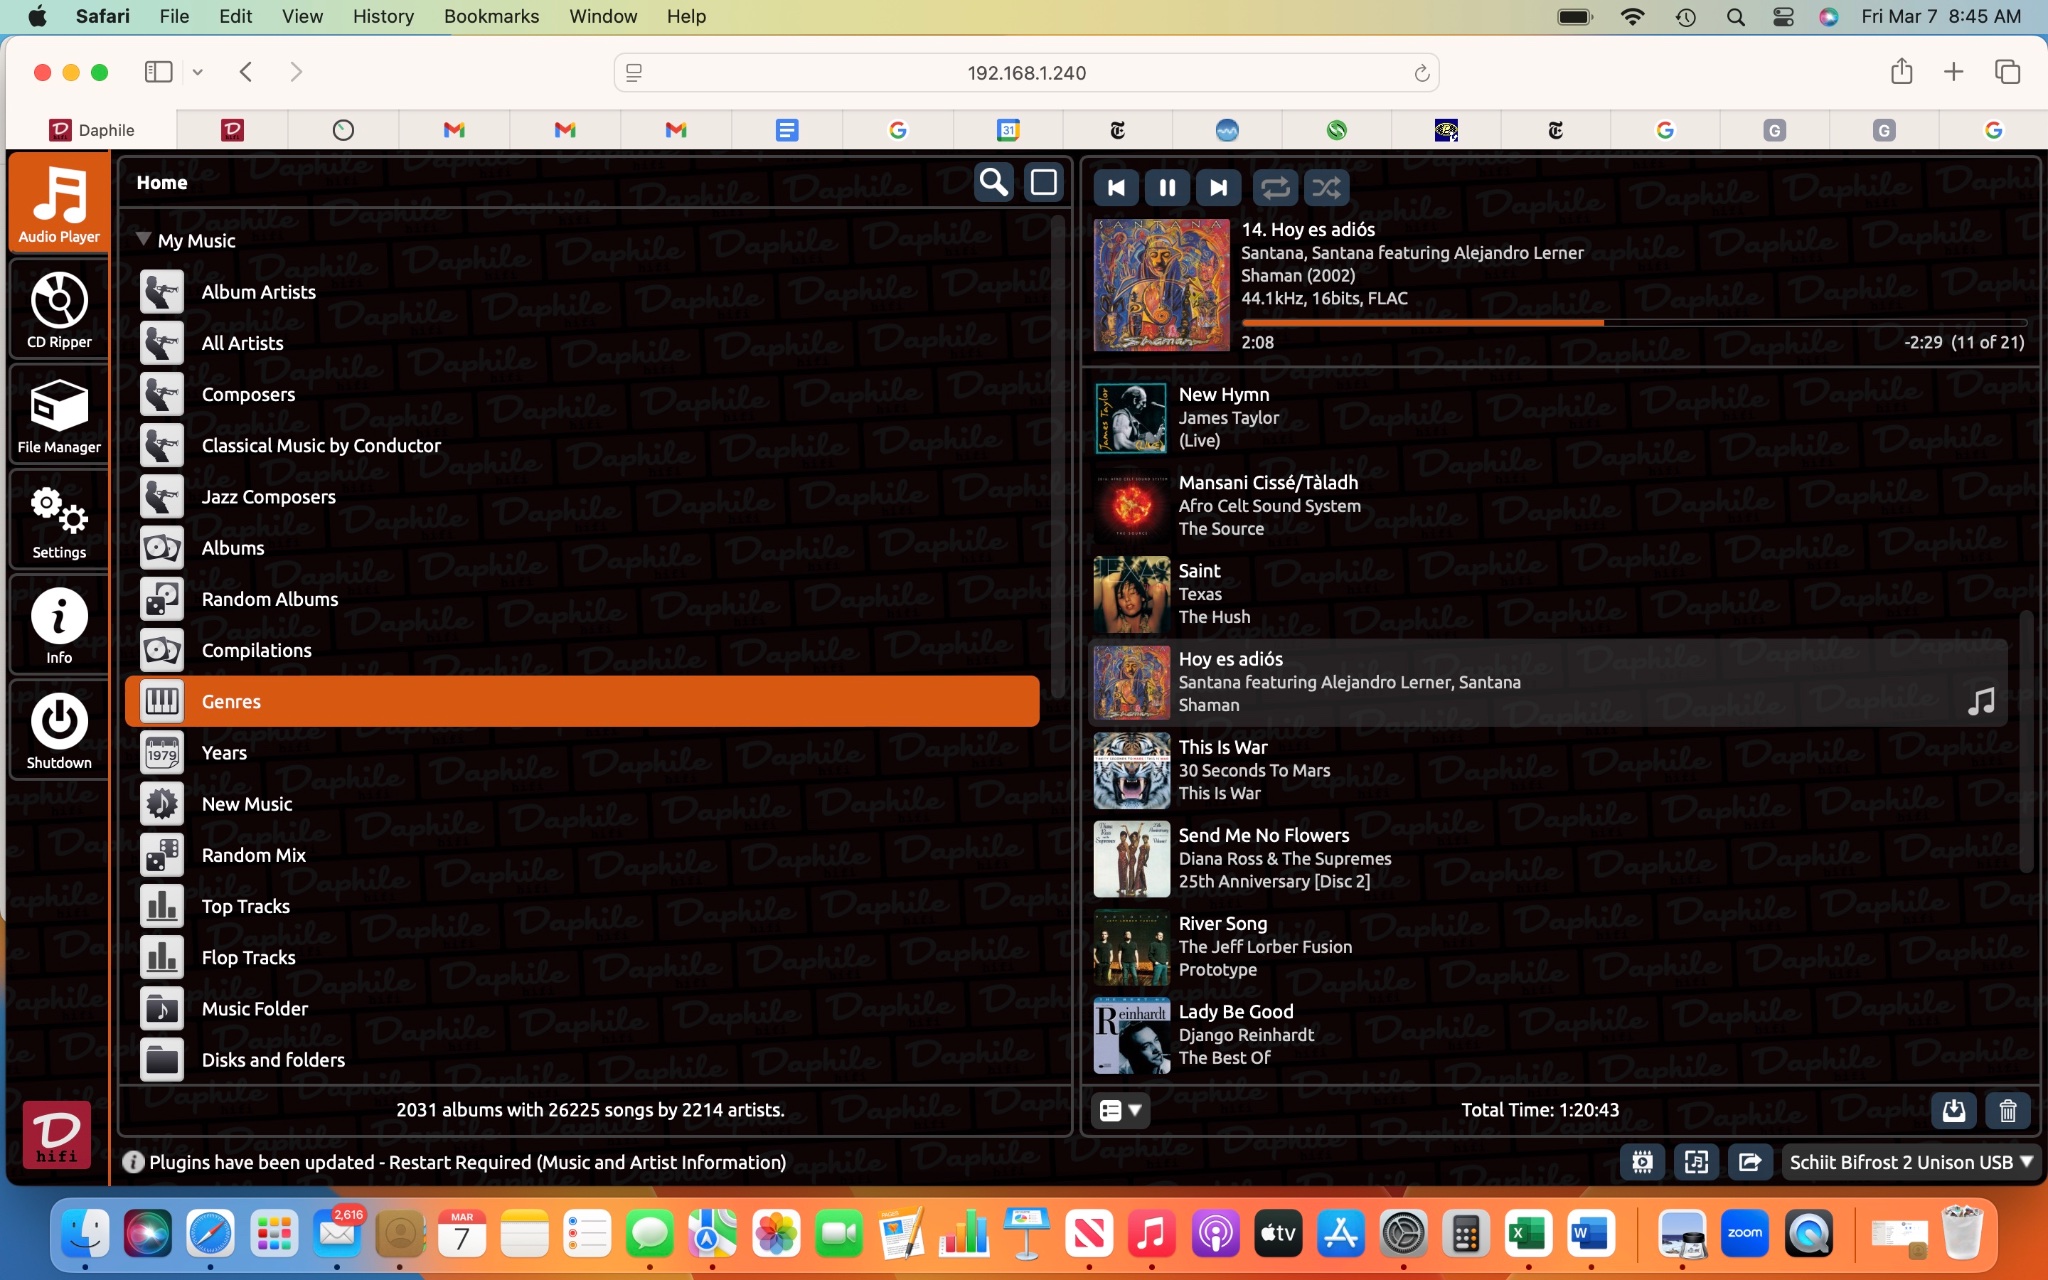Save the current playlist
Viewport: 2048px width, 1280px height.
tap(1953, 1110)
